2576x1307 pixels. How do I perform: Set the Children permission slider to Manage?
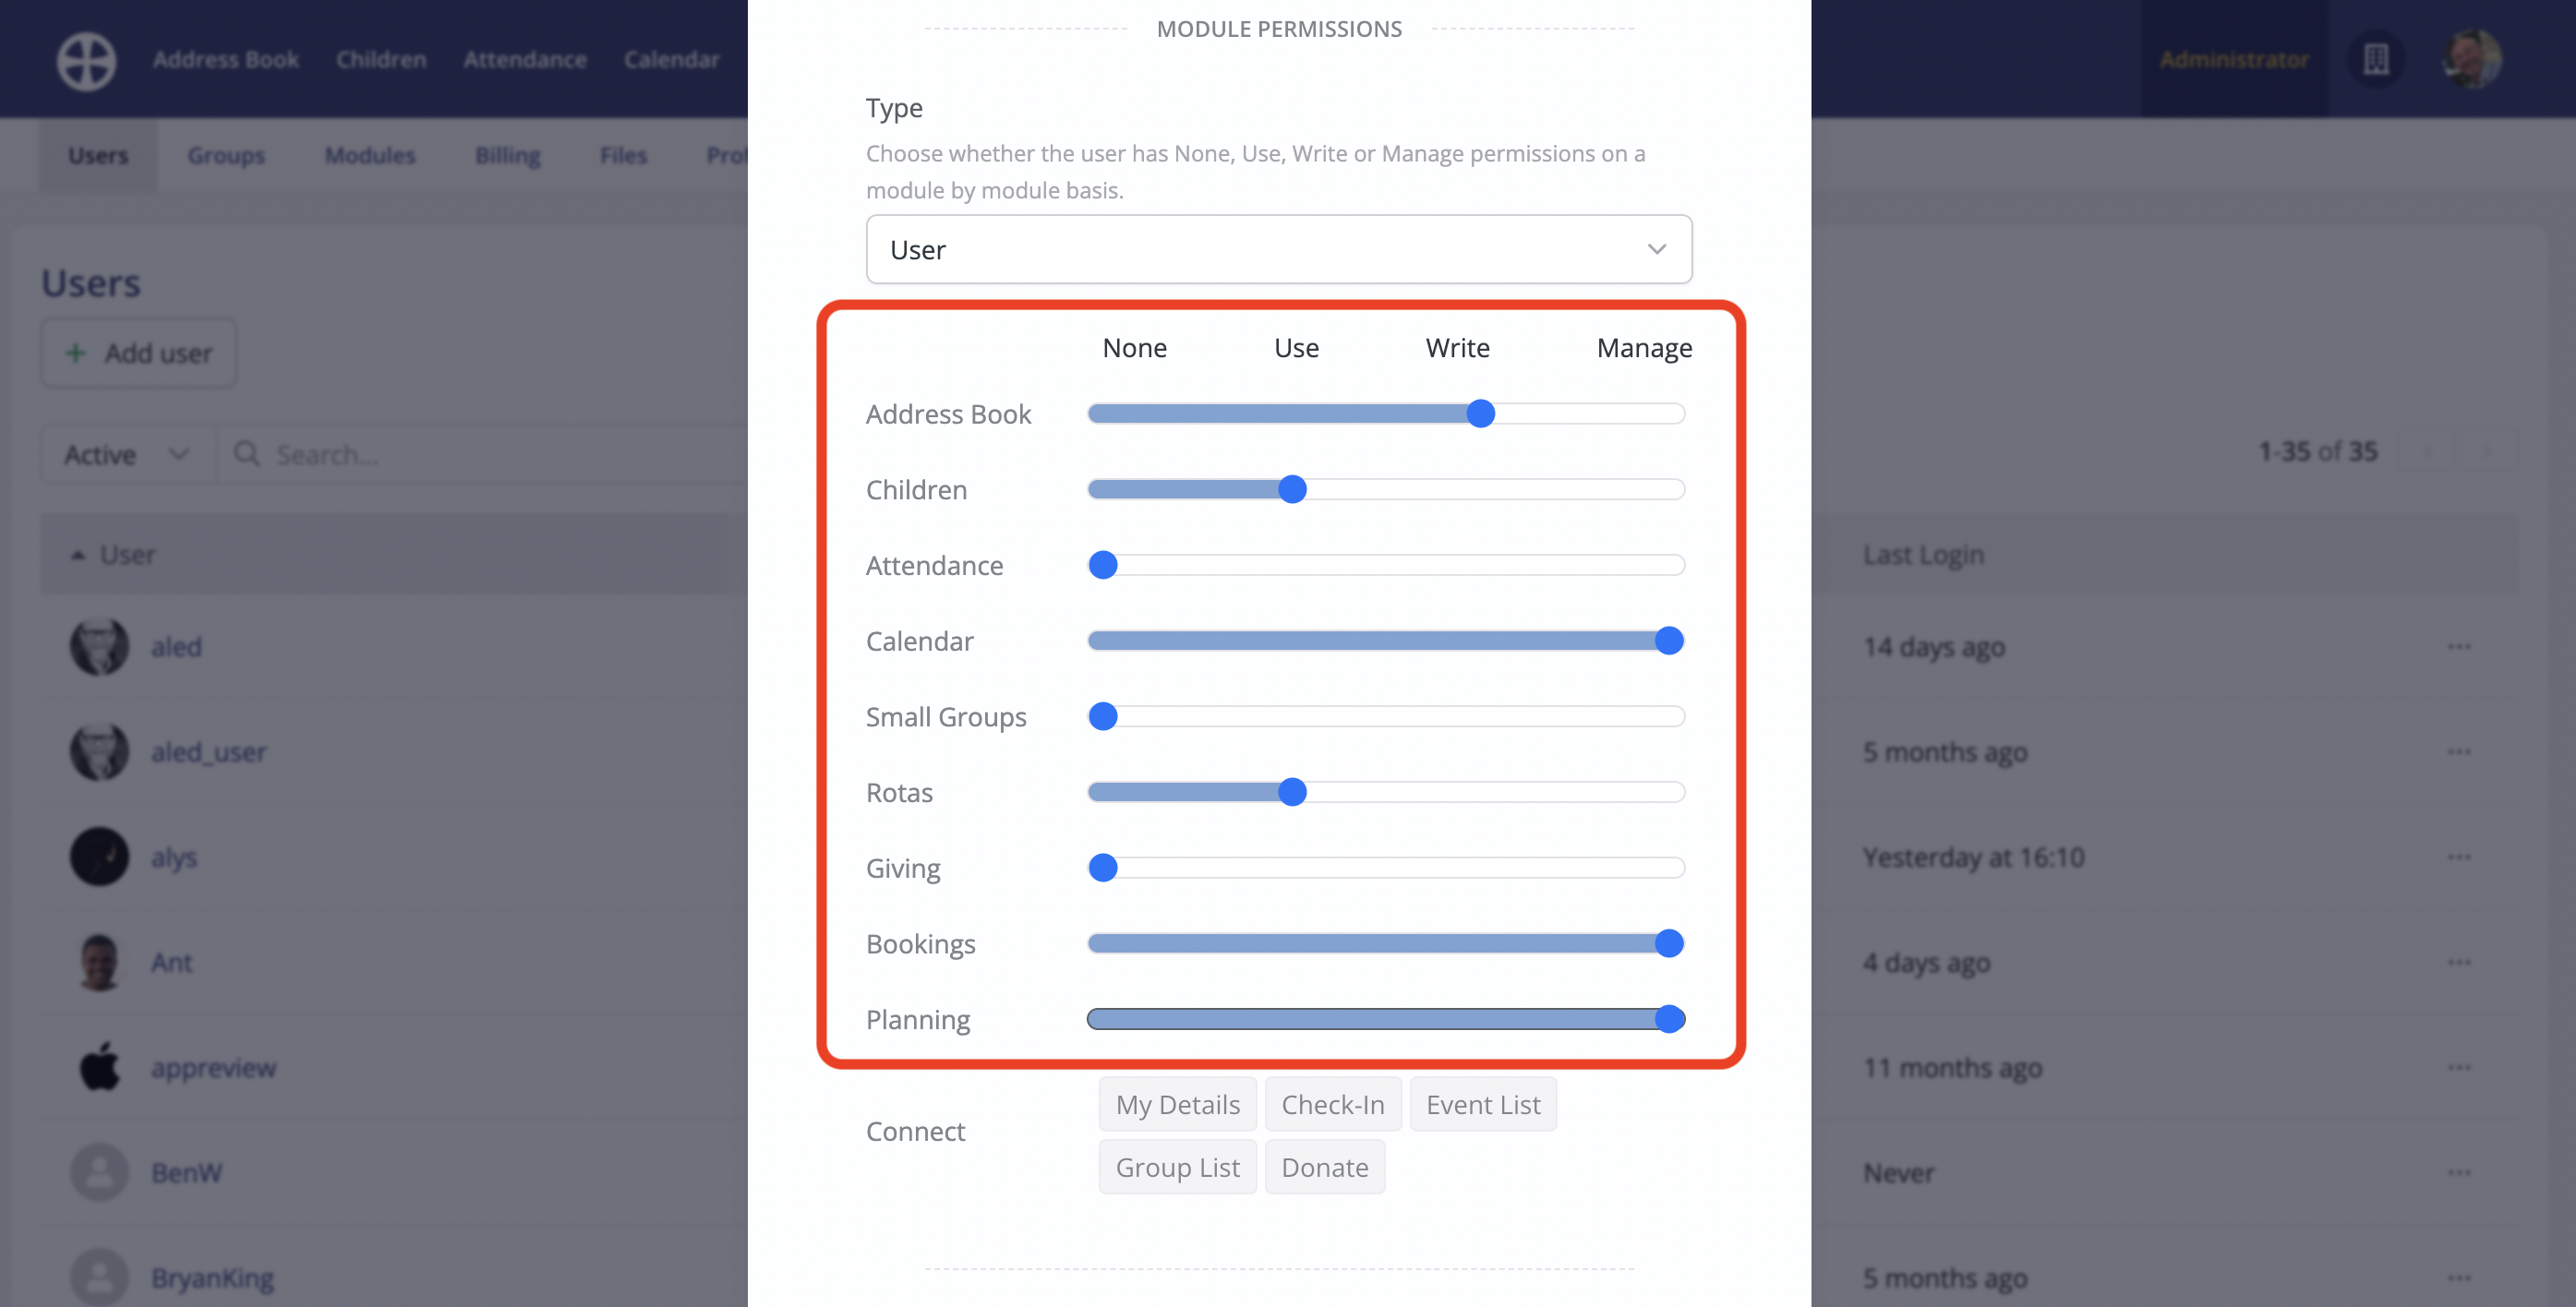(x=1670, y=489)
